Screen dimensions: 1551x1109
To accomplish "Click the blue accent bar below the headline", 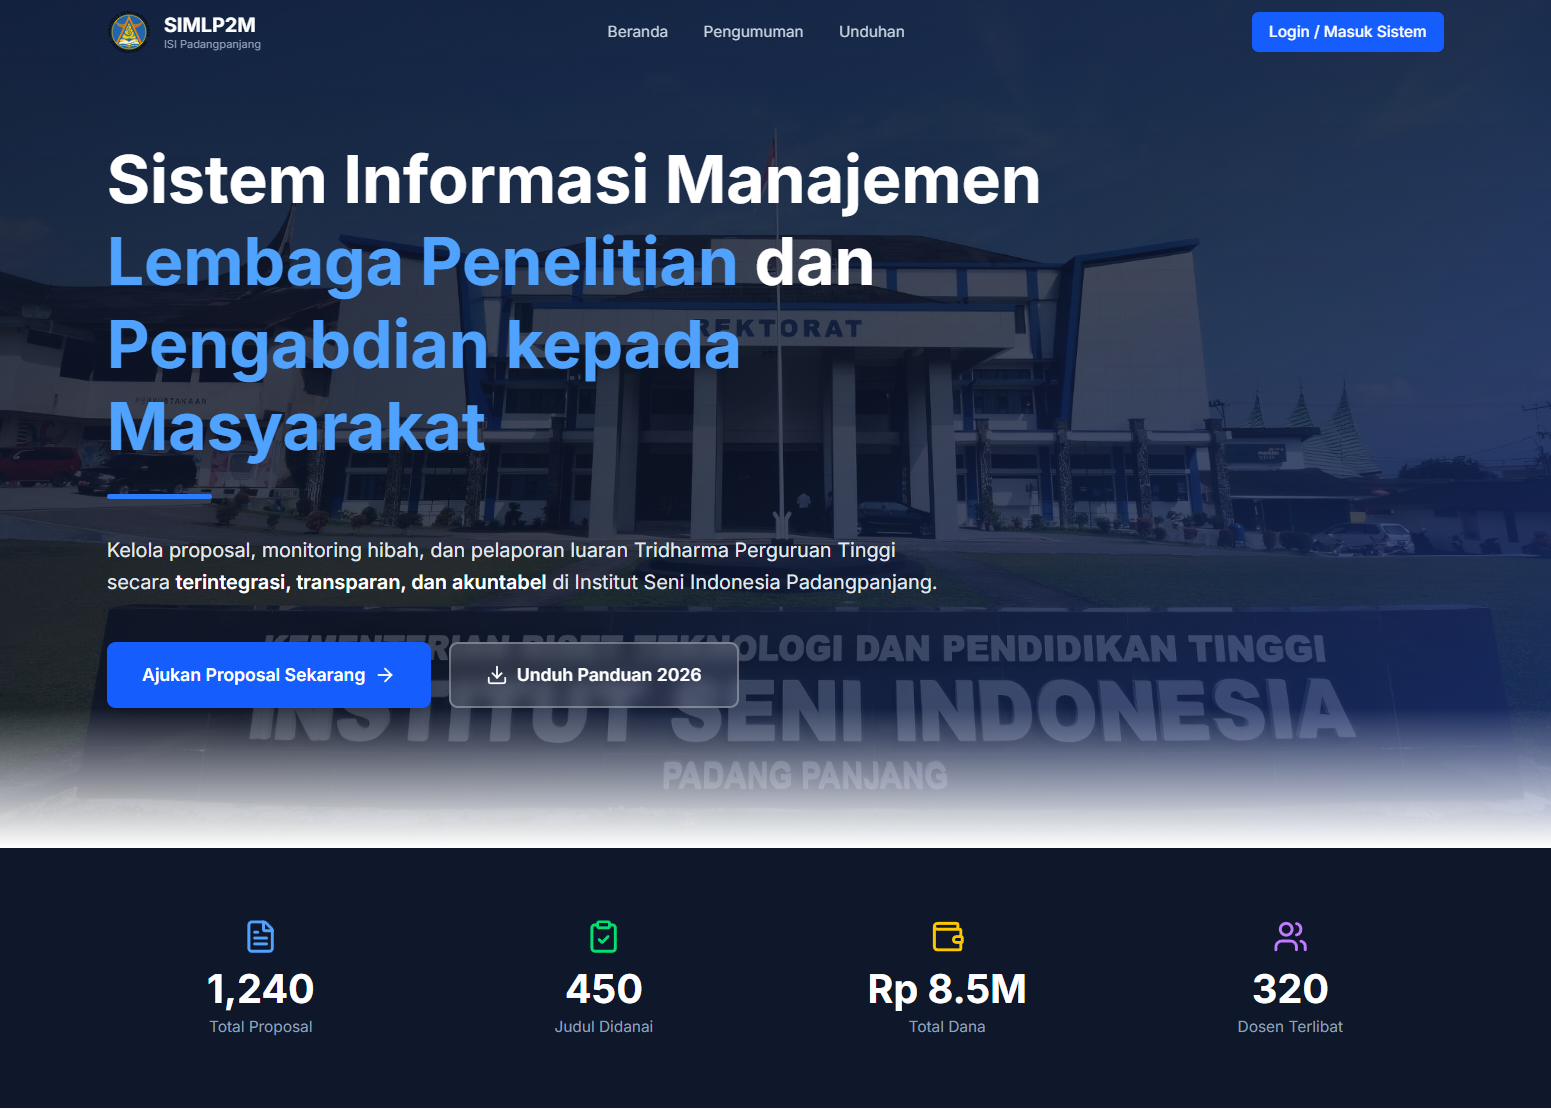I will tap(159, 495).
